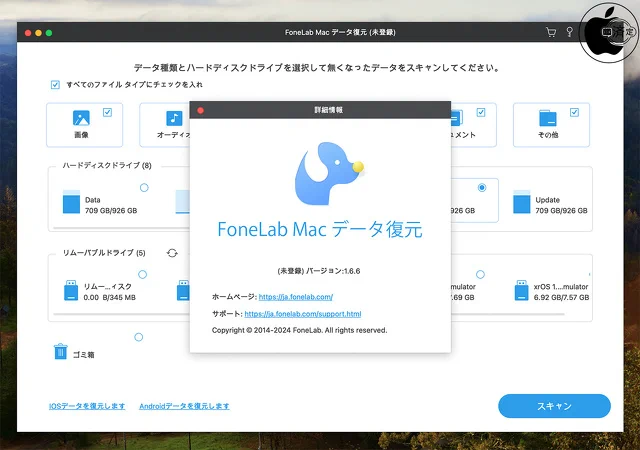Select the リムー...ィスク radio button

142,274
